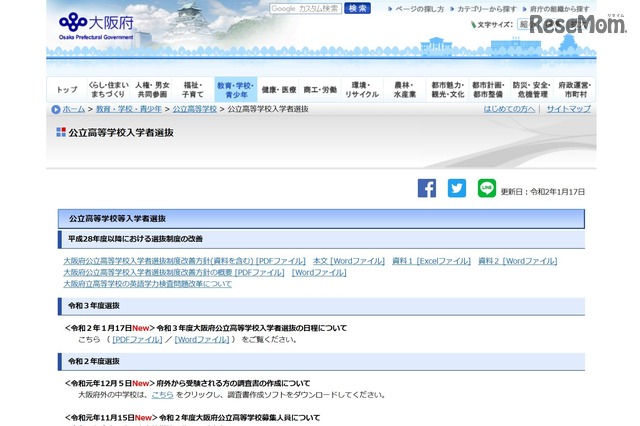This screenshot has height=426, width=640.
Task: Select the 健康・医療 navigation tab
Action: pyautogui.click(x=279, y=89)
